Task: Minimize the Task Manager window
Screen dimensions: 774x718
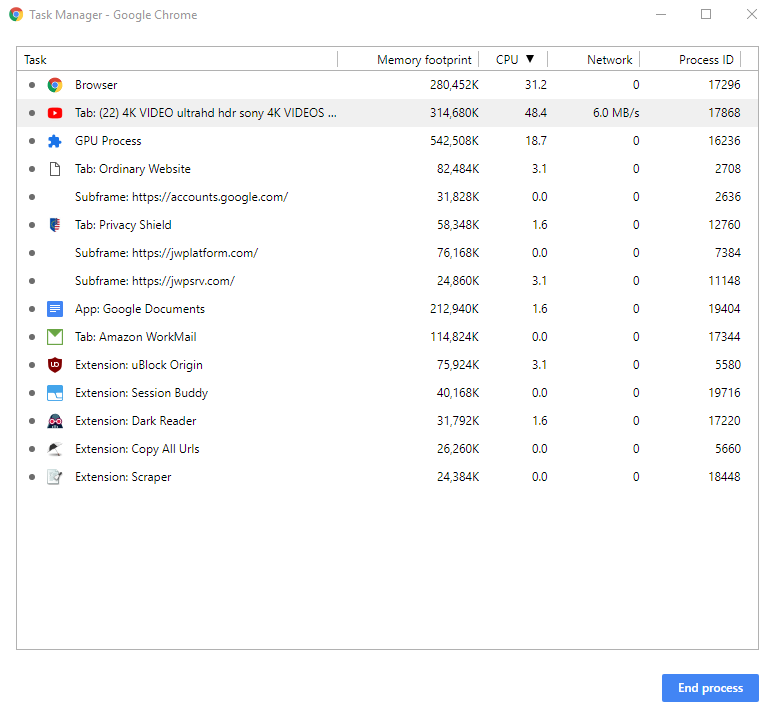Action: 661,14
